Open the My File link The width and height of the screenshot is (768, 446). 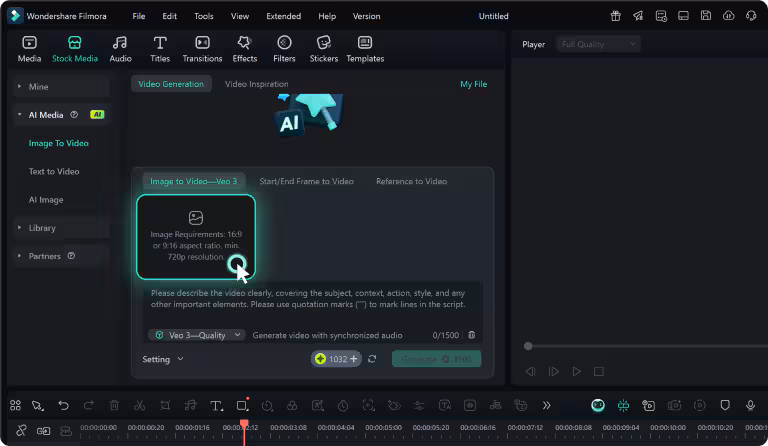coord(473,84)
